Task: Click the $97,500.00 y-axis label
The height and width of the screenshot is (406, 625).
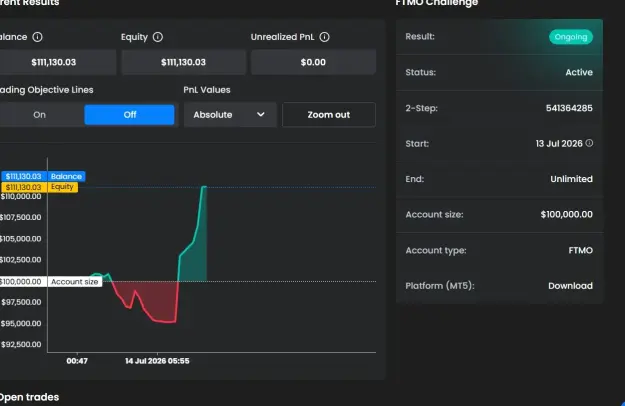Action: click(x=21, y=302)
